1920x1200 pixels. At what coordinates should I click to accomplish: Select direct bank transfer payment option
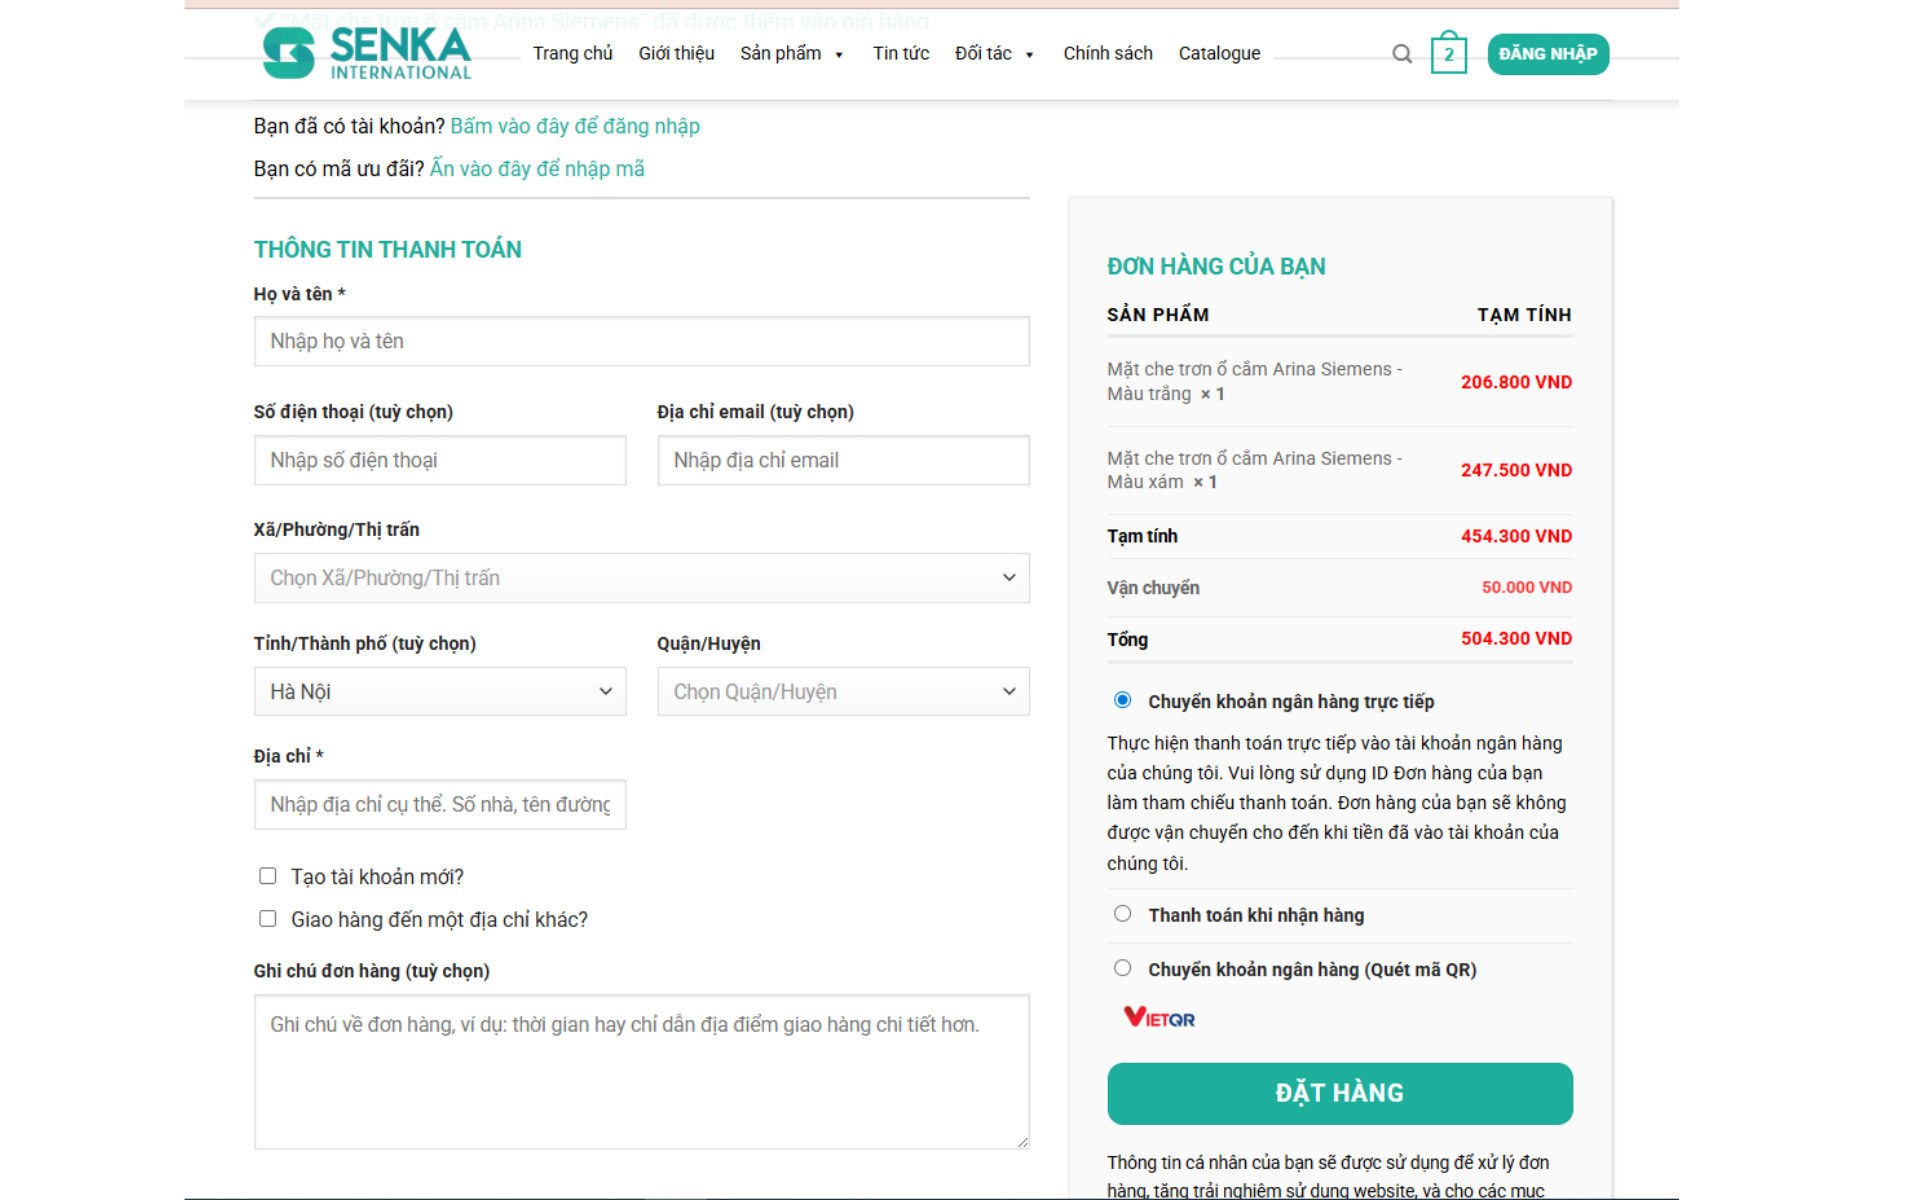(1122, 700)
